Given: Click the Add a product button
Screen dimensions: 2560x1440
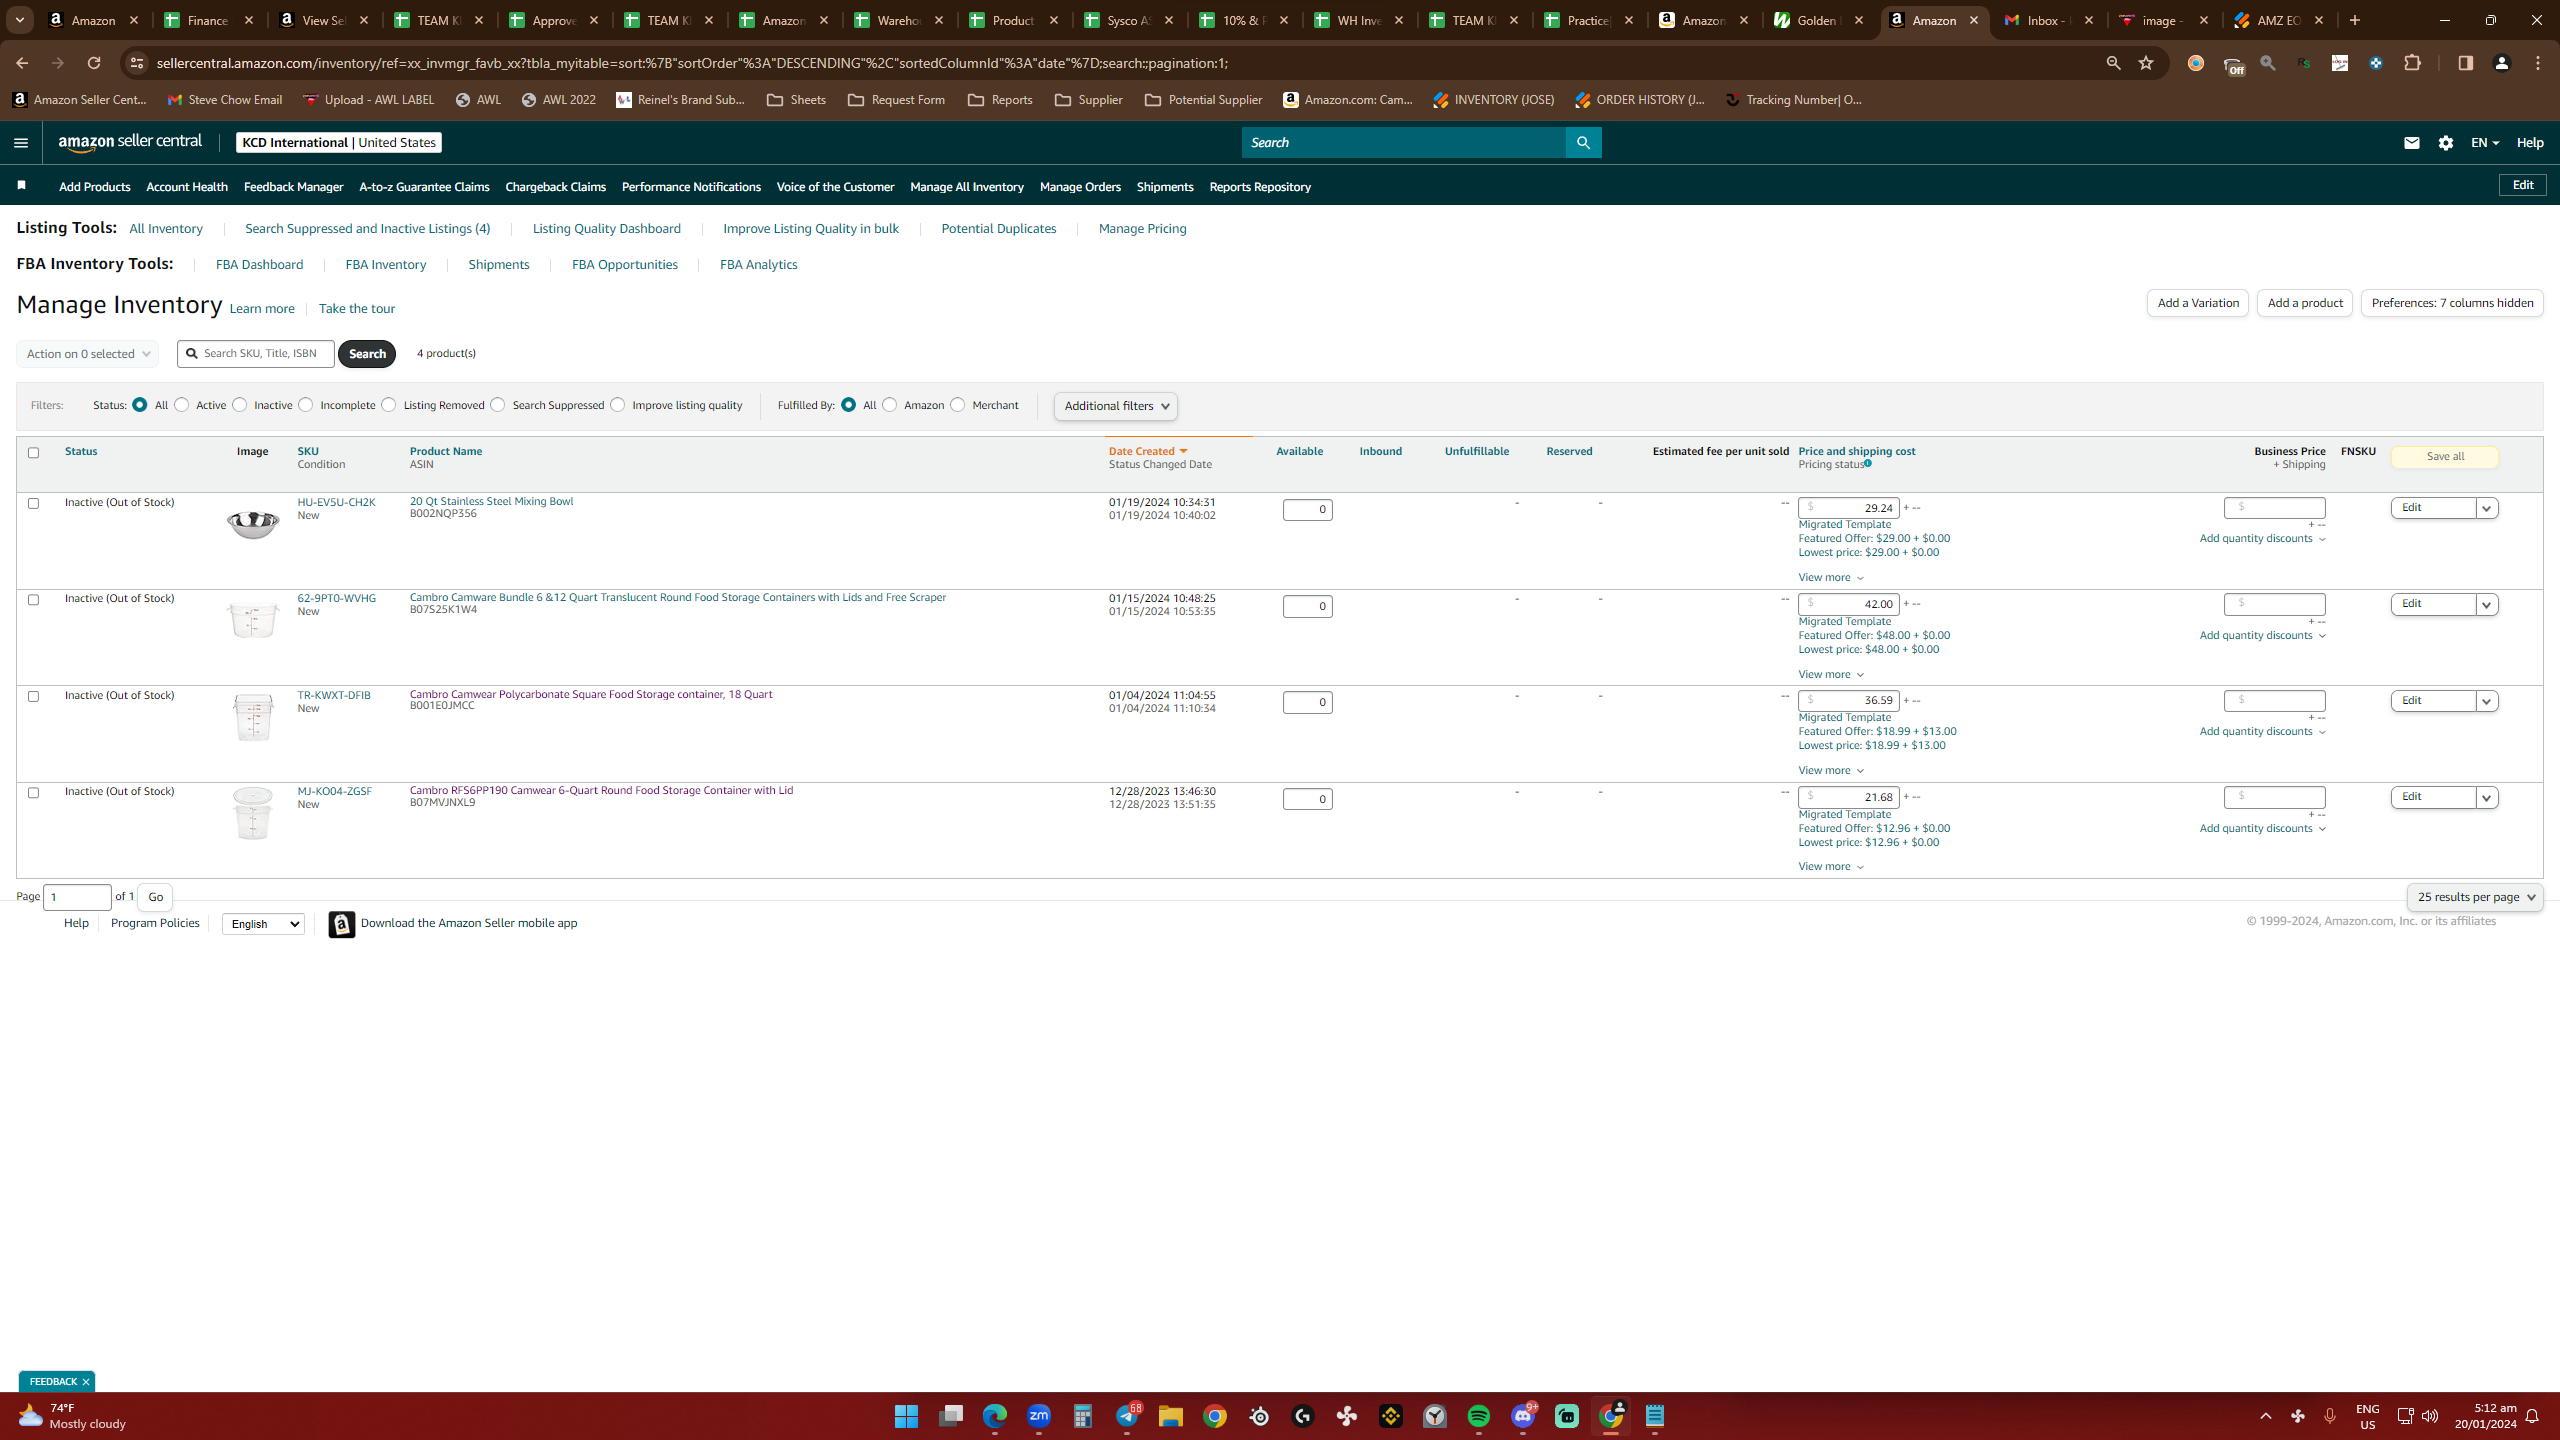Looking at the screenshot, I should 2304,303.
